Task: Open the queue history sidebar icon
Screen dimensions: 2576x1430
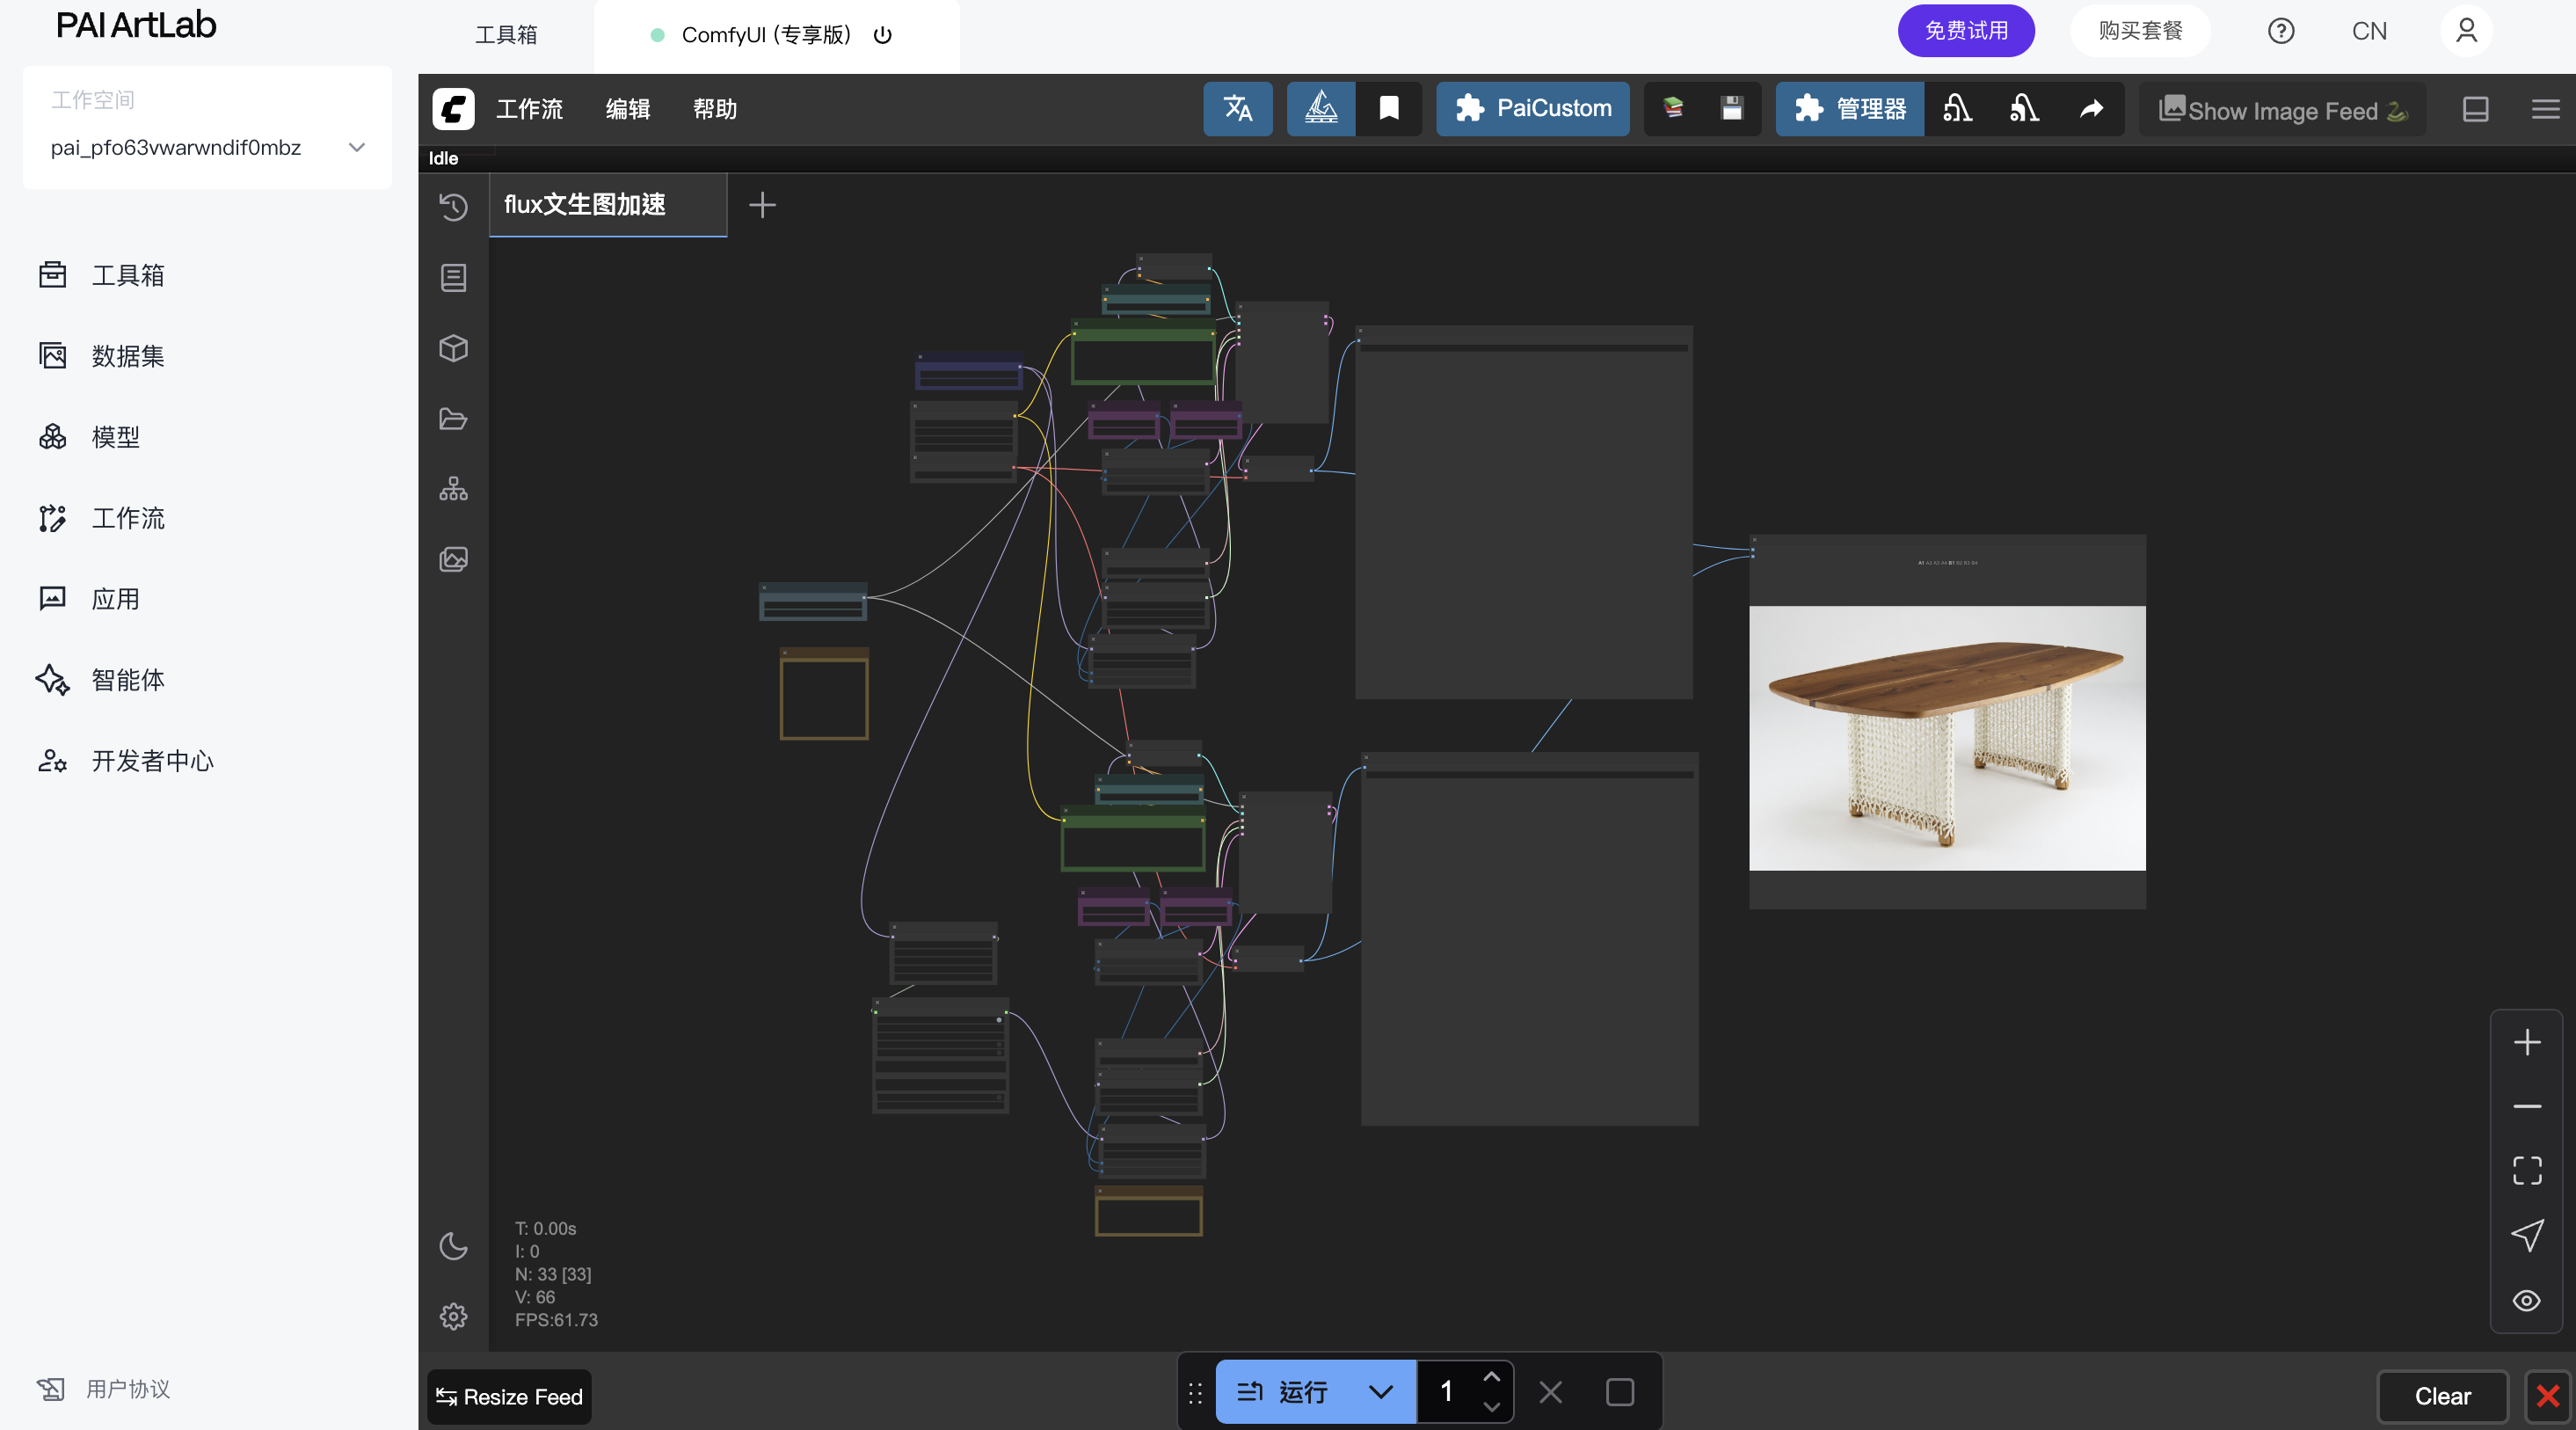Action: [453, 207]
